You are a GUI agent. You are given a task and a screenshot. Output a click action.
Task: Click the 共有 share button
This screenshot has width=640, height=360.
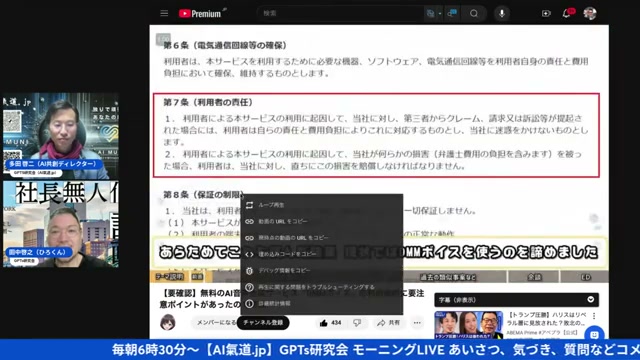point(389,323)
